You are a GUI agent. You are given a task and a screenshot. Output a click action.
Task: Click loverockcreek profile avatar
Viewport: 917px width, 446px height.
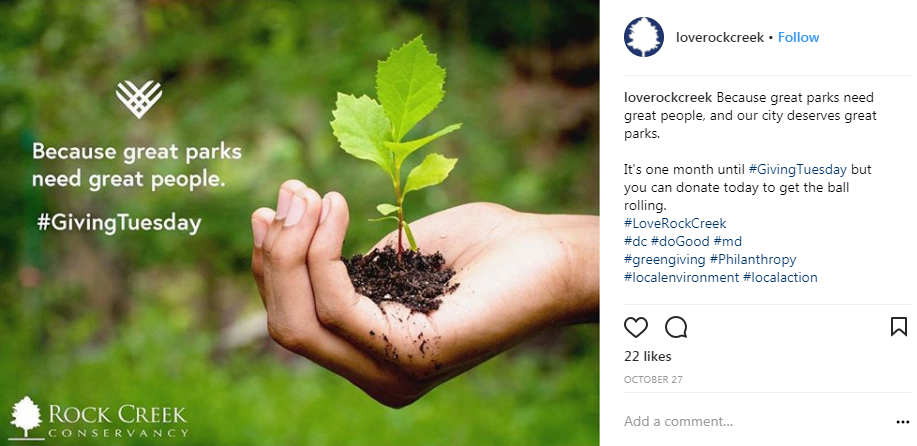[x=644, y=37]
